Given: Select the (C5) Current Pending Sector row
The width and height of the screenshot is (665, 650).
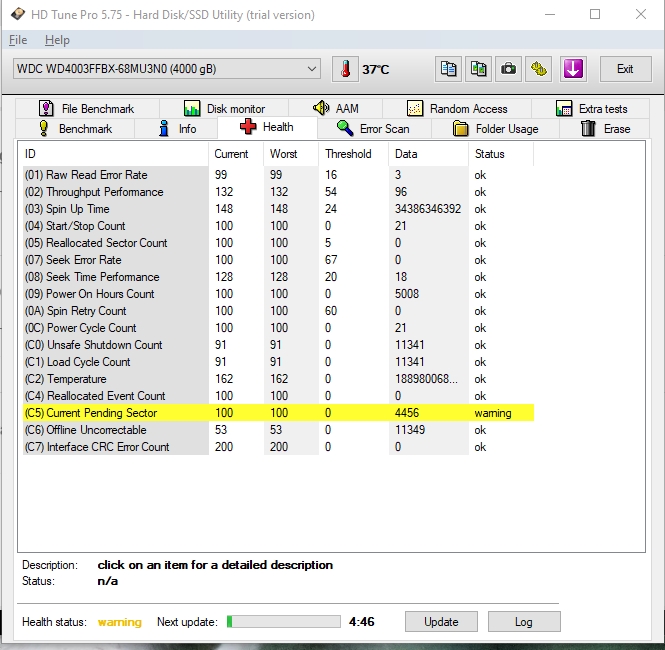Looking at the screenshot, I should (278, 413).
